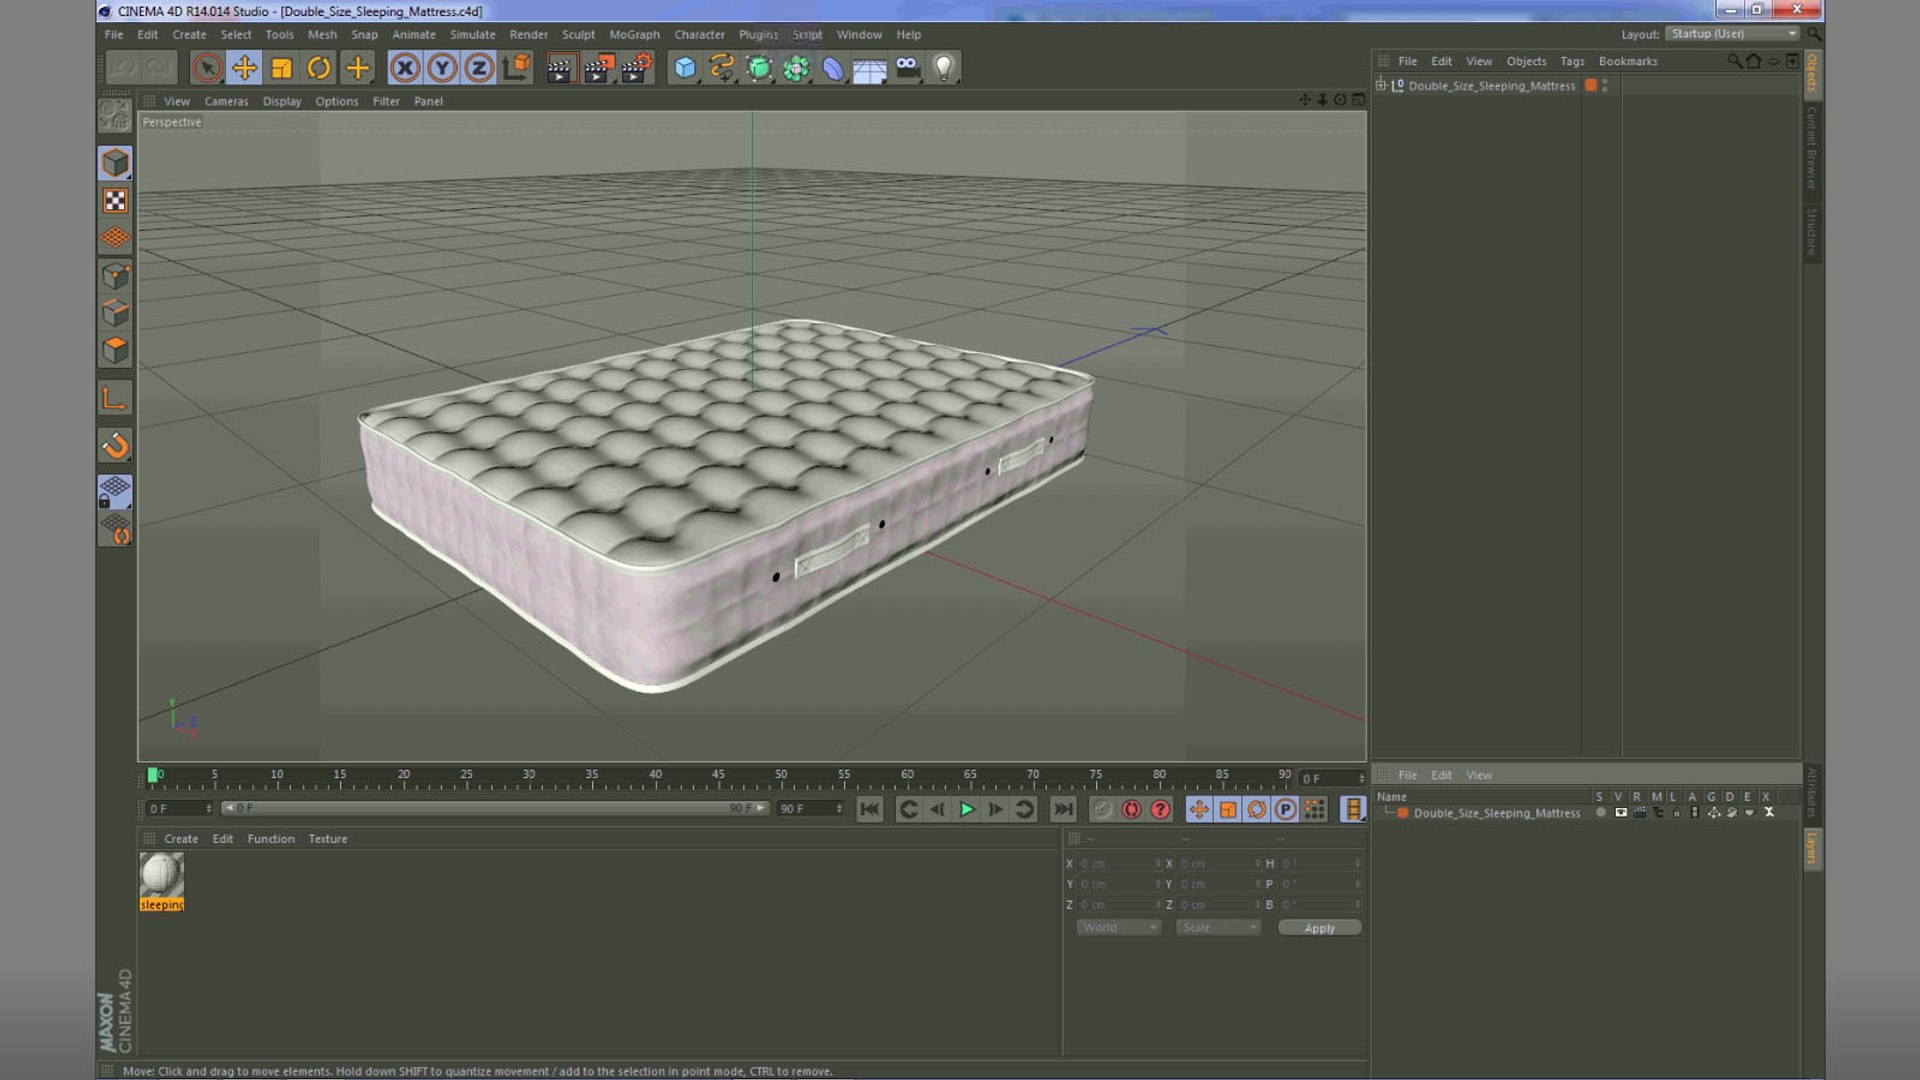Render to Picture Viewer
Viewport: 1920px width, 1080px height.
(x=599, y=68)
